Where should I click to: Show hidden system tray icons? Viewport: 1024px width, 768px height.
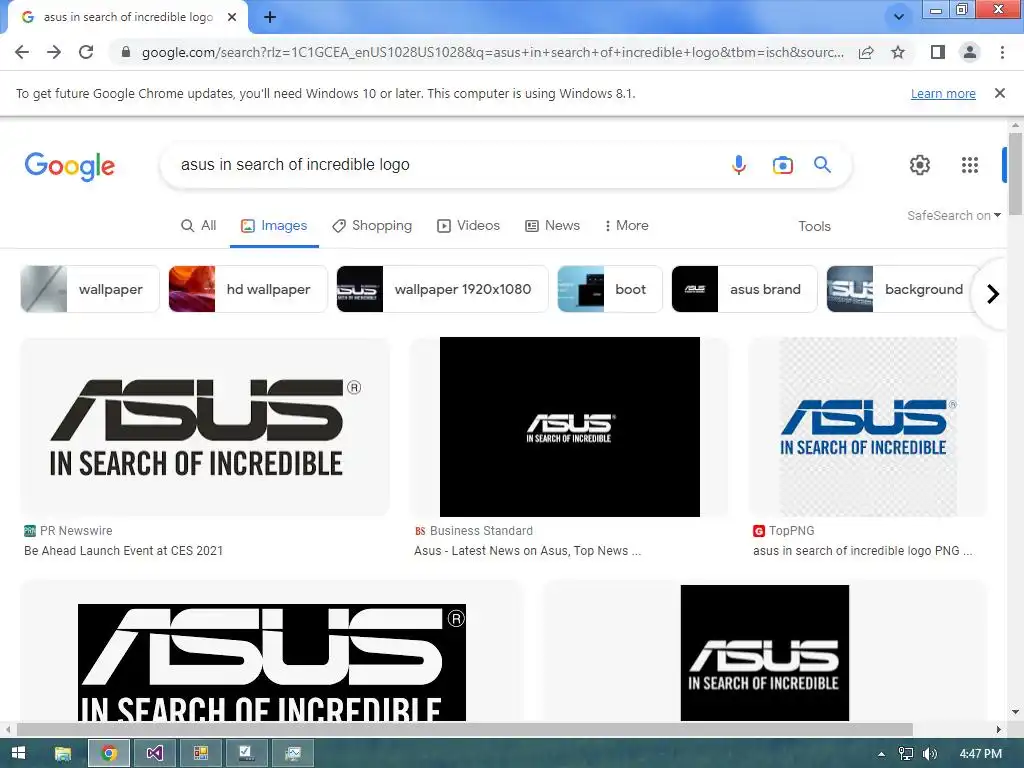point(882,754)
